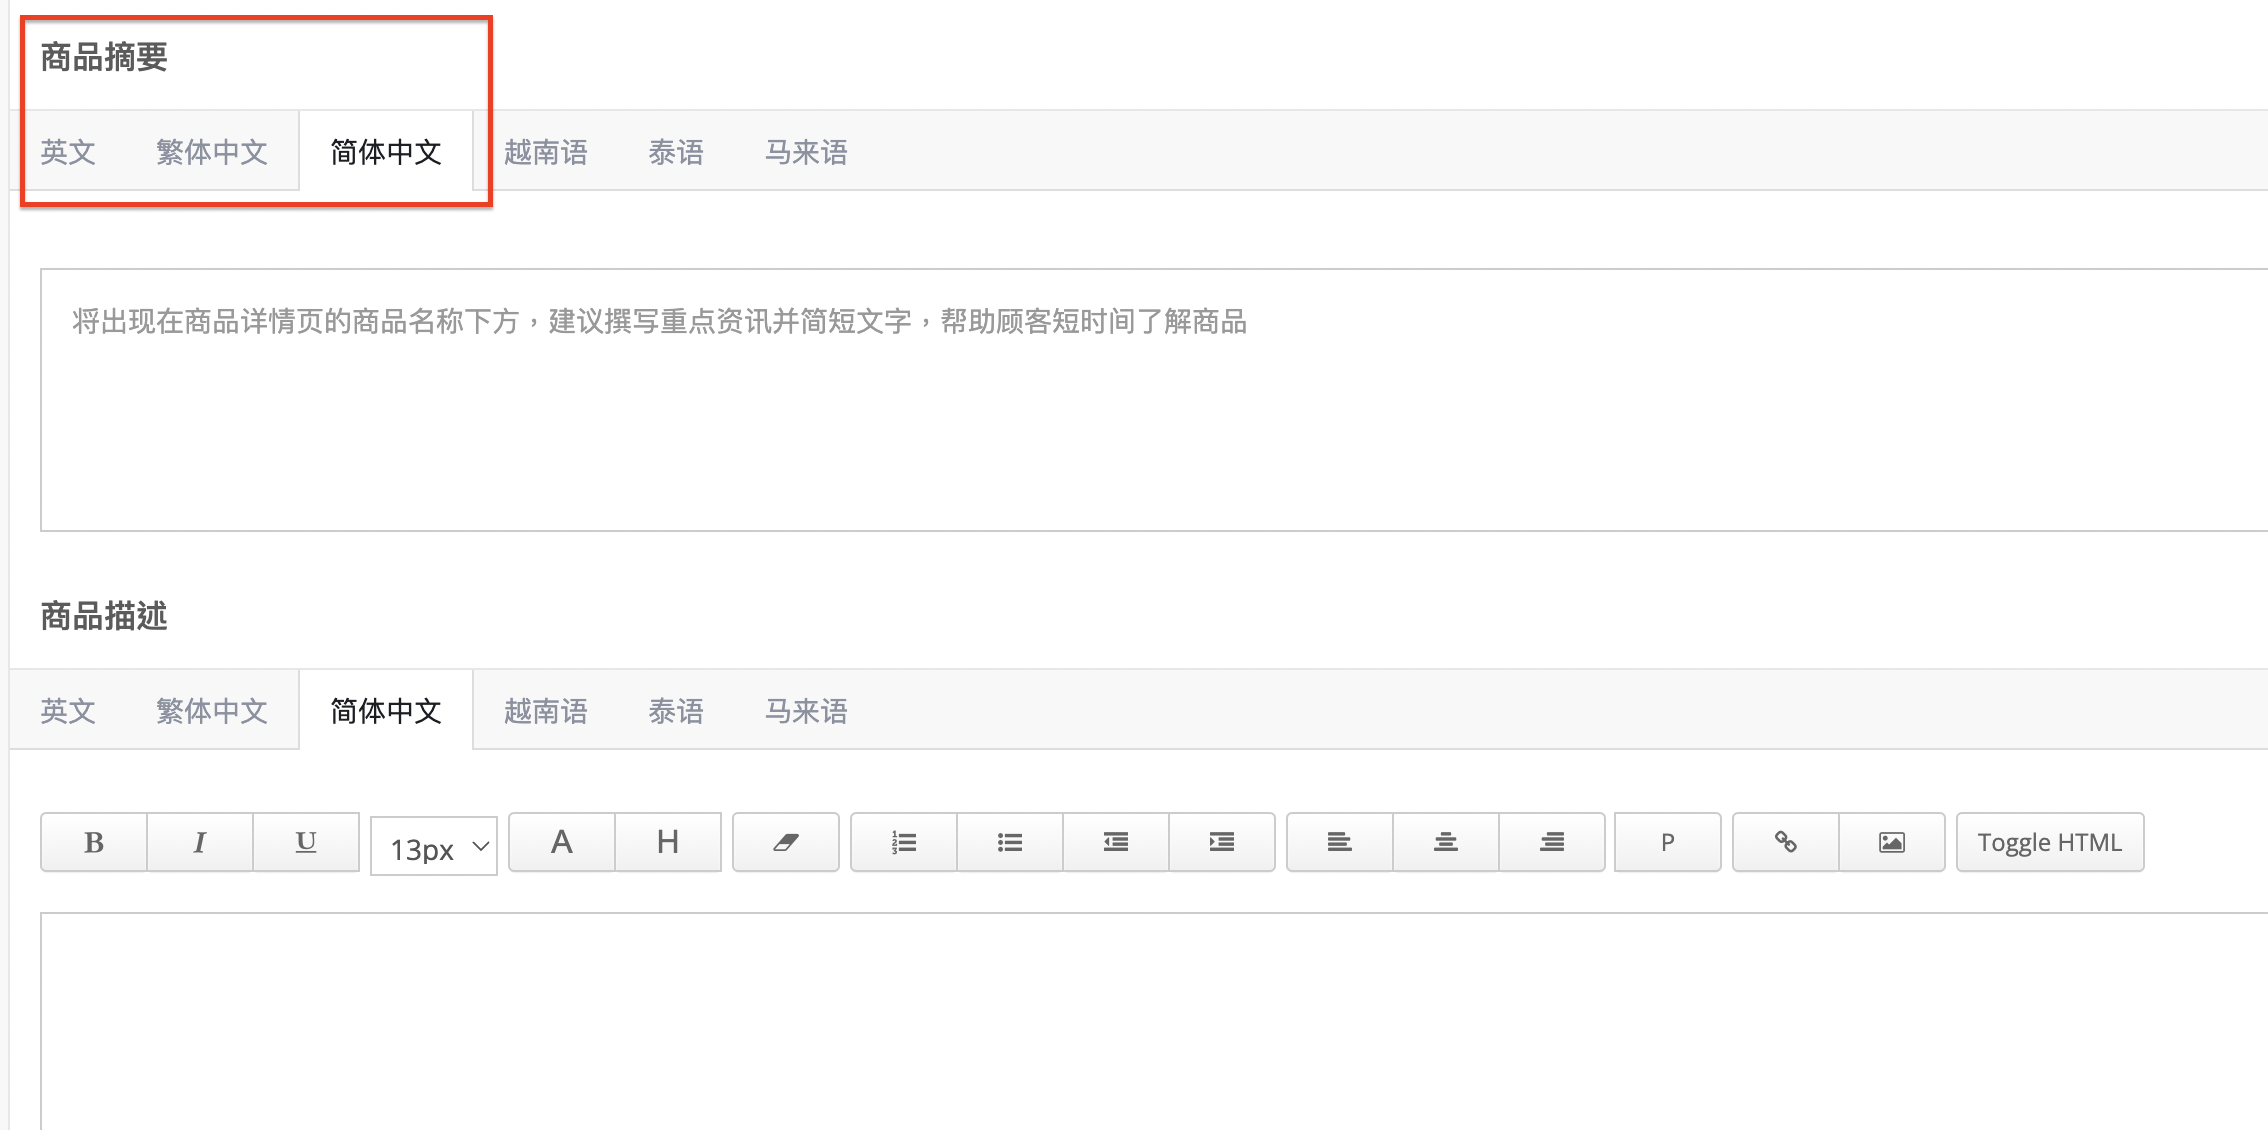This screenshot has height=1130, width=2268.
Task: Select 简体中文 tab under 商品描述
Action: point(386,711)
